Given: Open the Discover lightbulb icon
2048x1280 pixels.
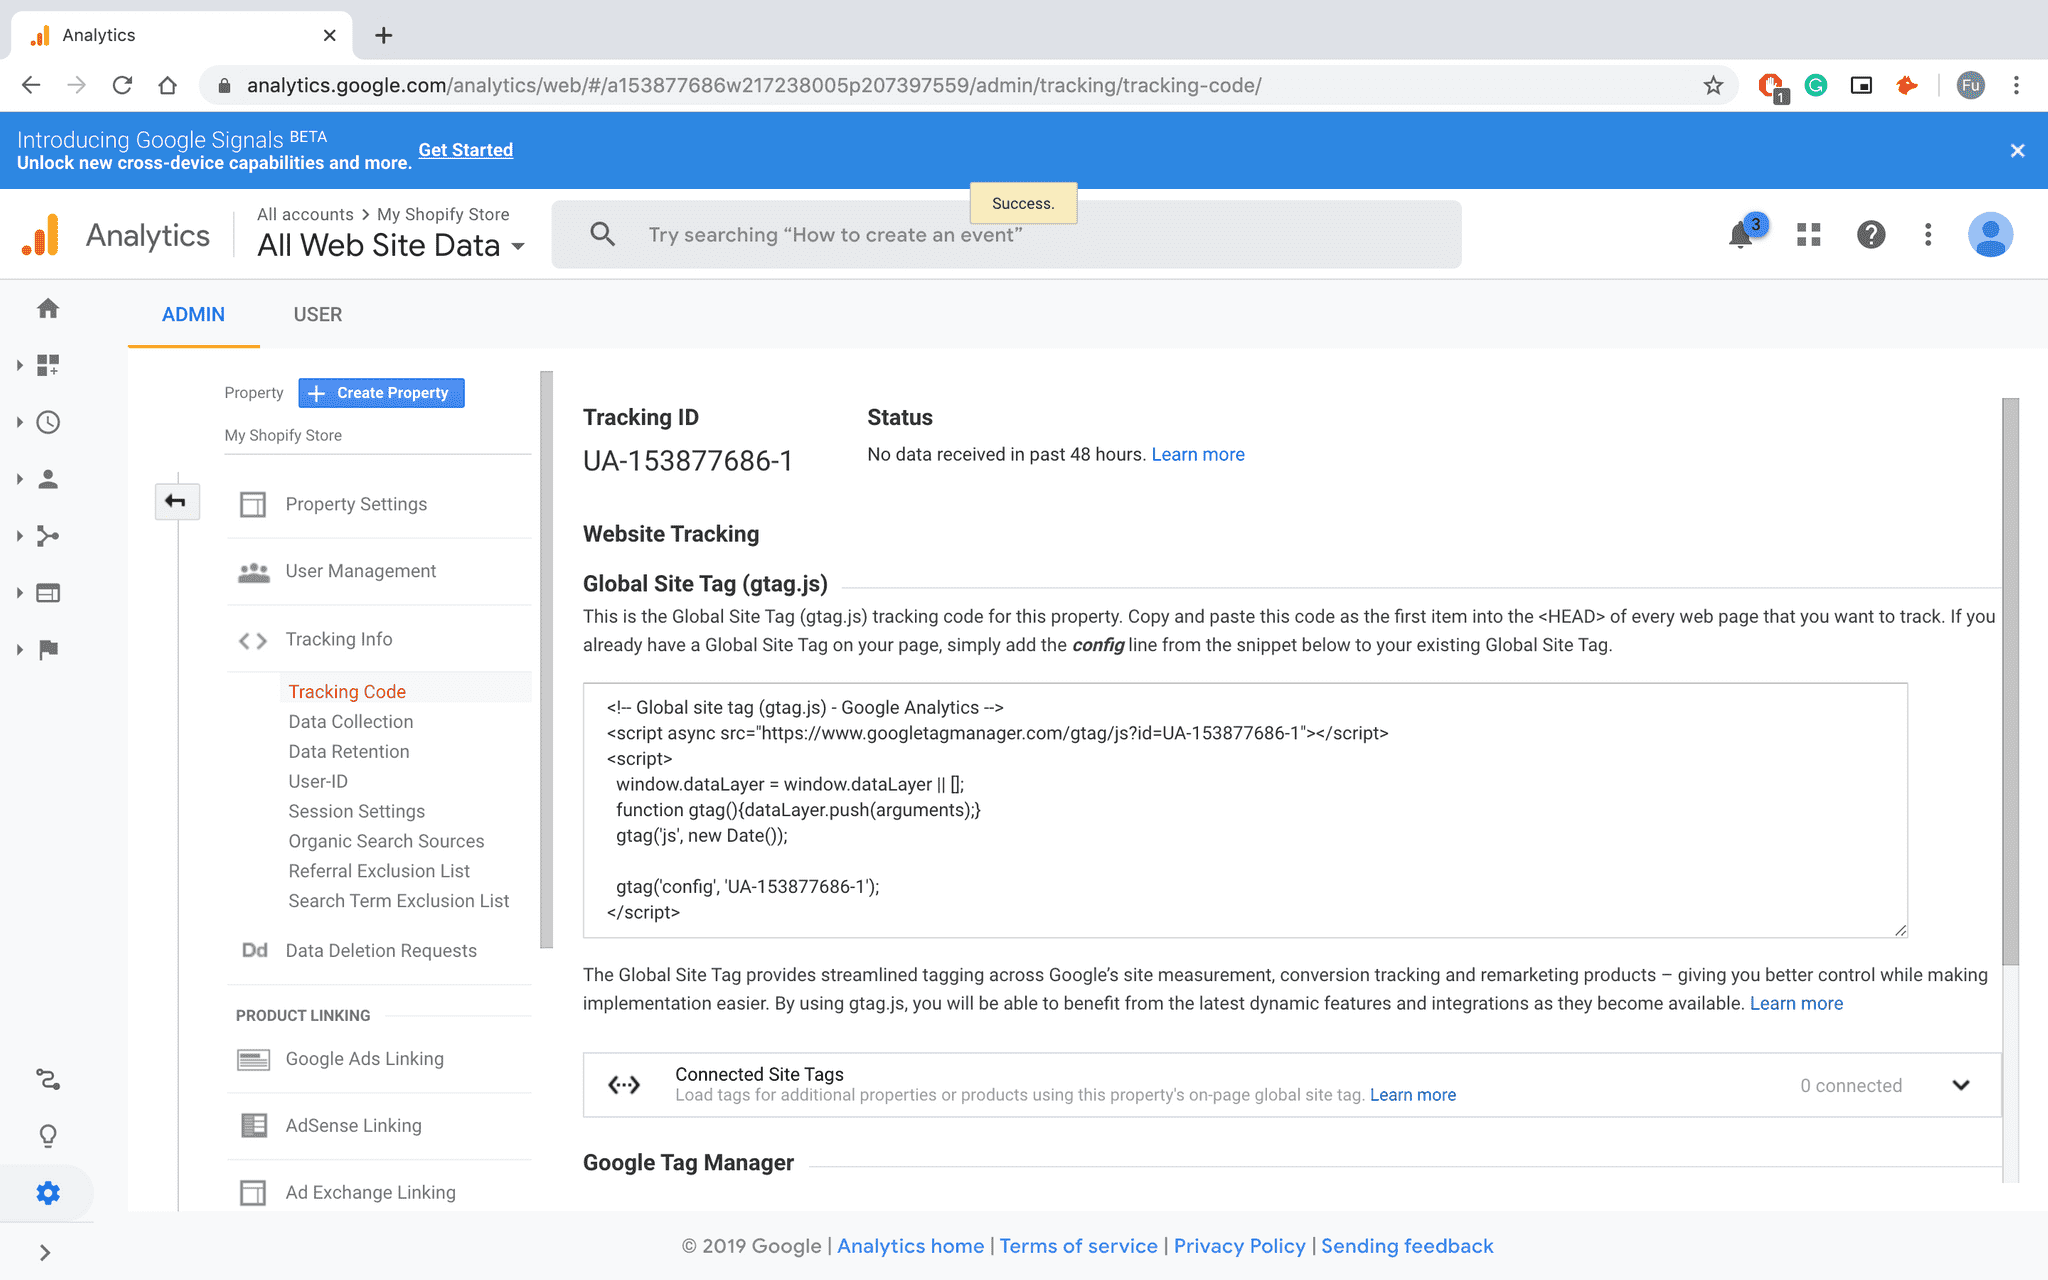Looking at the screenshot, I should [x=48, y=1136].
